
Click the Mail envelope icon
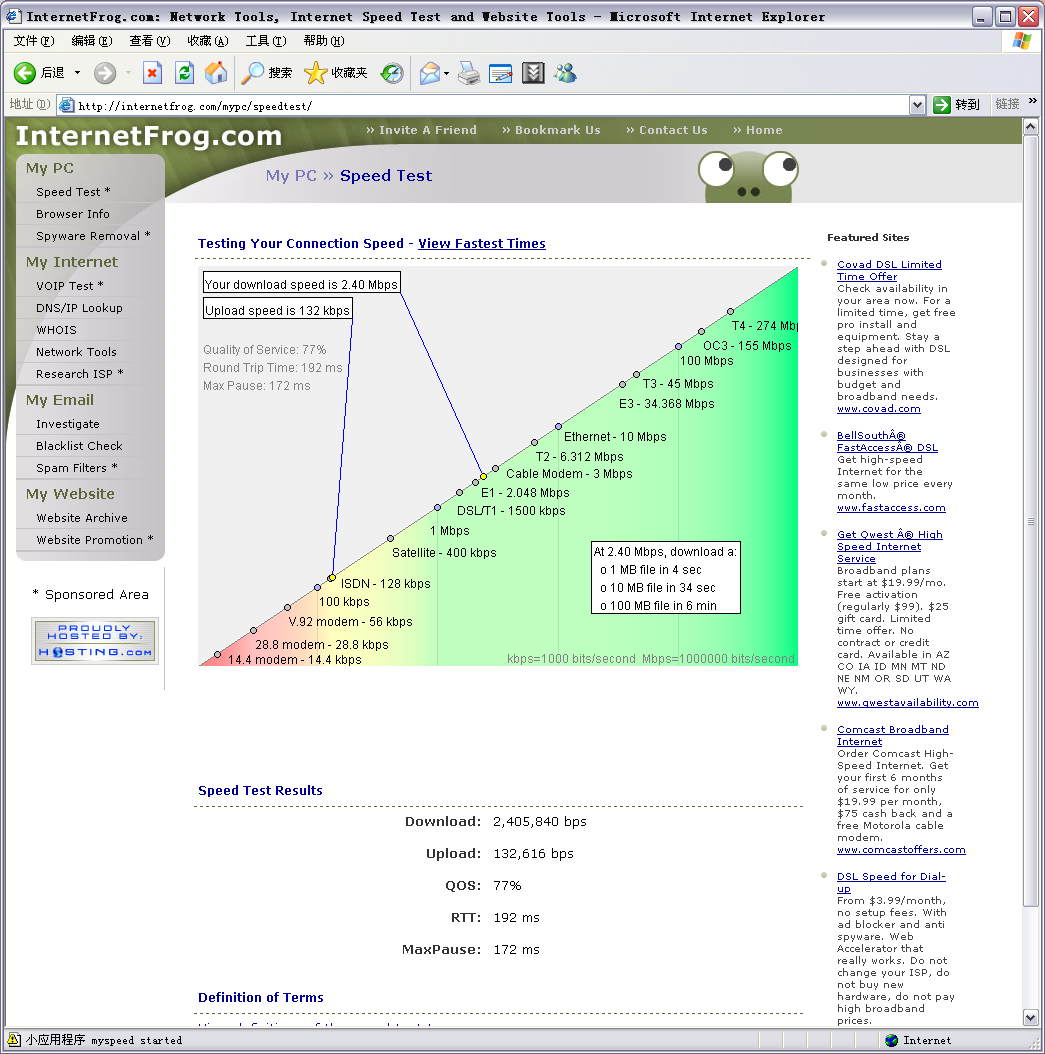(430, 73)
